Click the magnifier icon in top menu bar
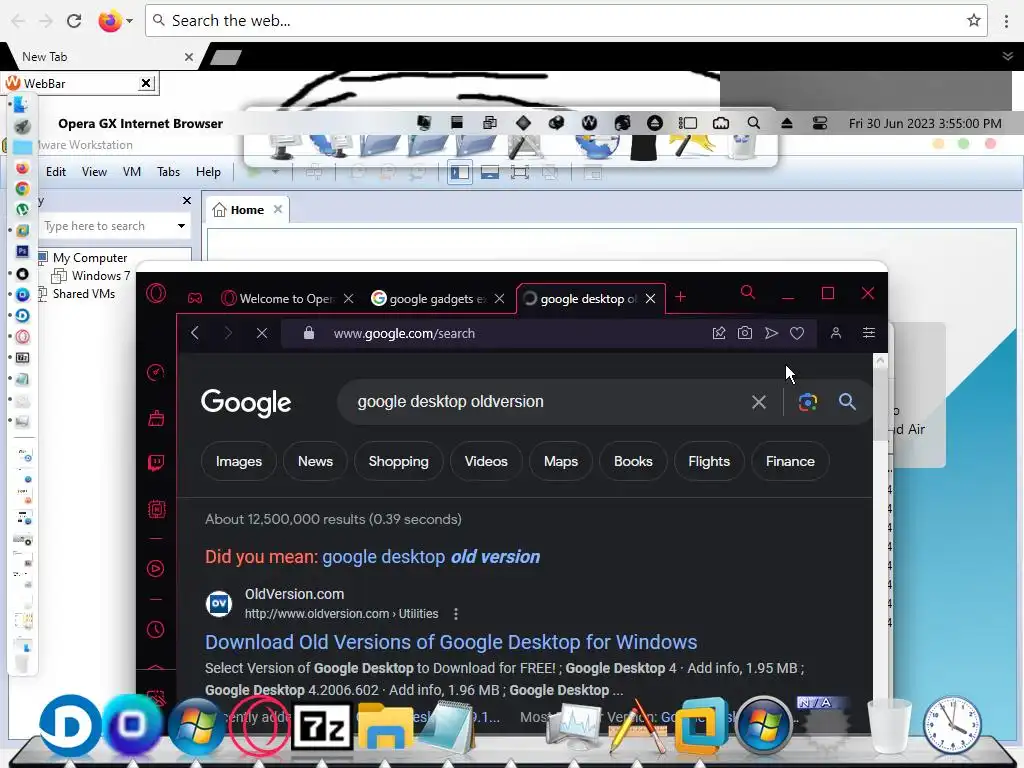Viewport: 1024px width, 768px height. tap(754, 123)
